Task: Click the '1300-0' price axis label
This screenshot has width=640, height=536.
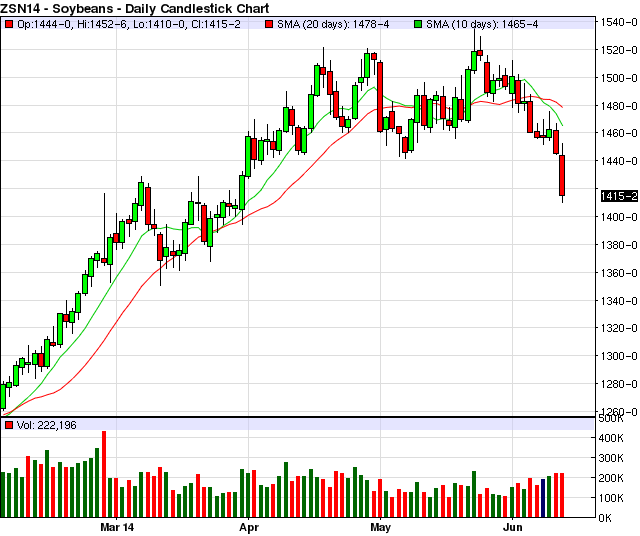Action: tap(619, 356)
